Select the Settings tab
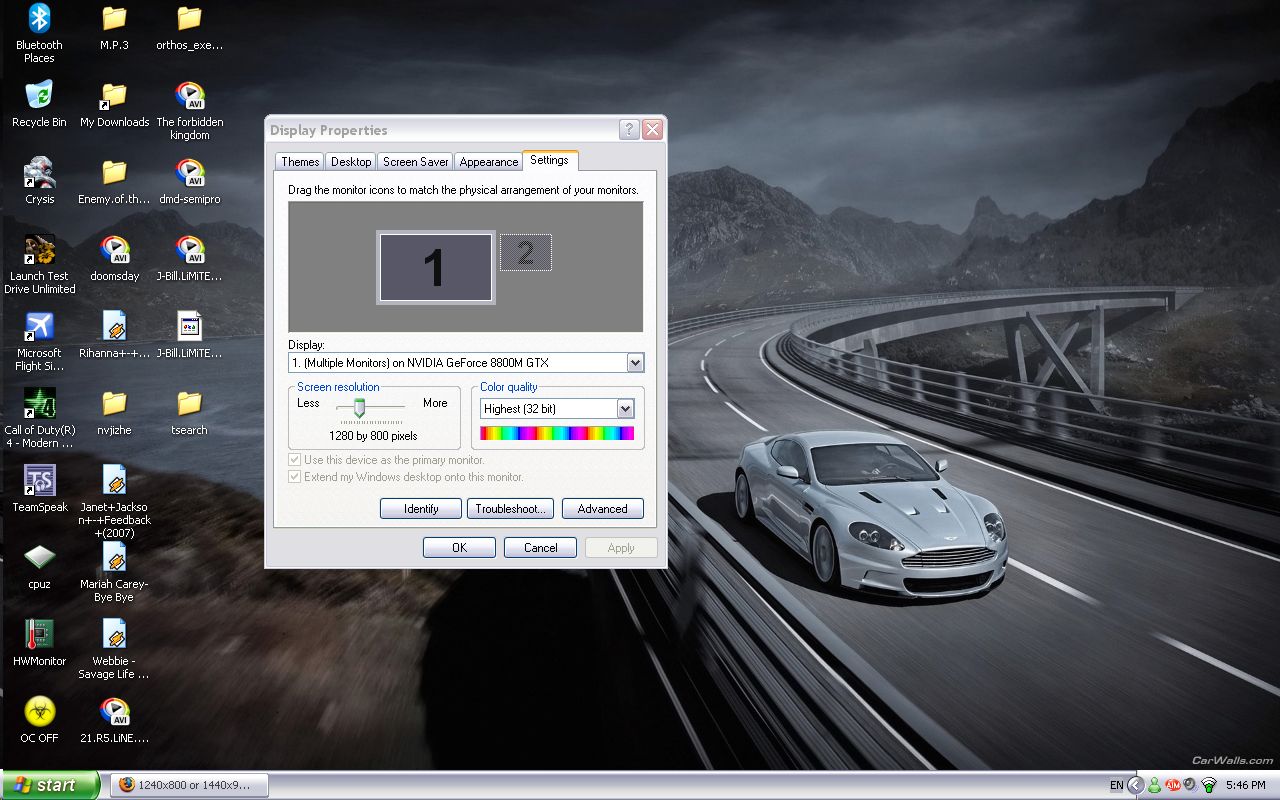The height and width of the screenshot is (800, 1280). [x=550, y=160]
